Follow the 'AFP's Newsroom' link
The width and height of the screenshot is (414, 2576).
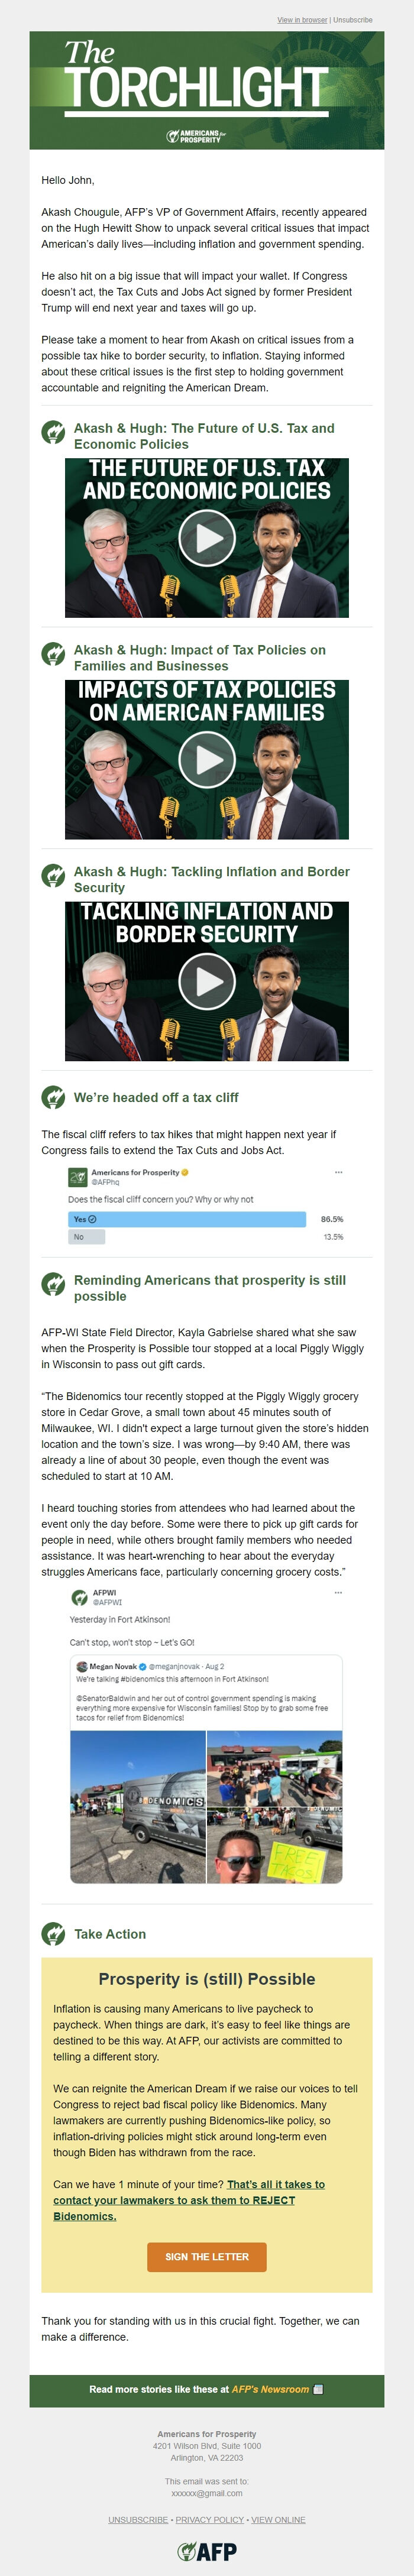270,2389
